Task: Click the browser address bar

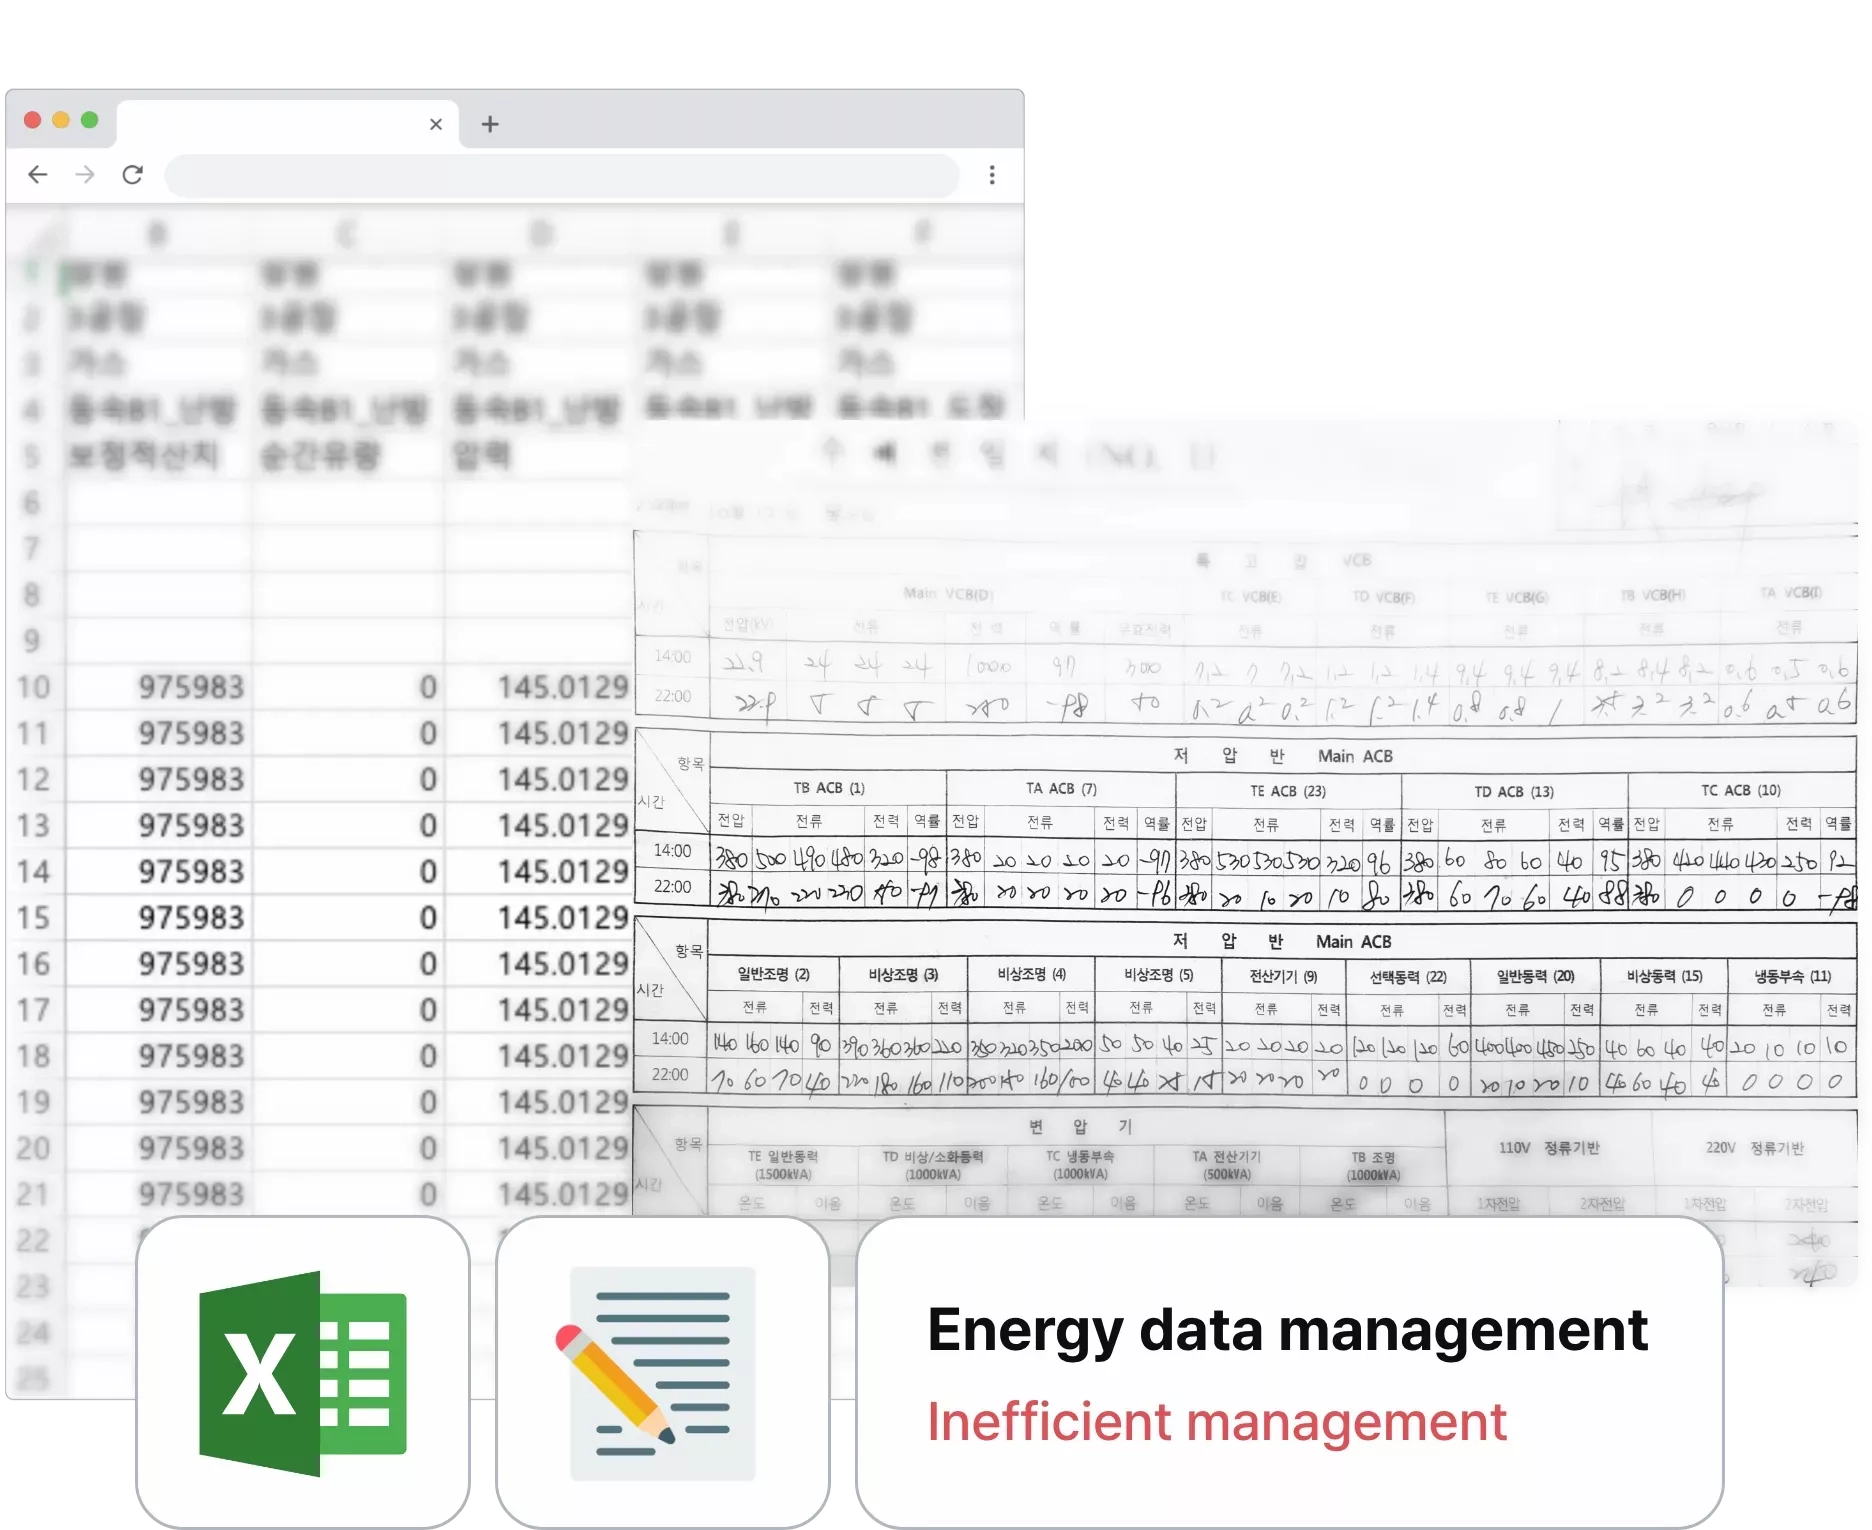Action: click(x=560, y=176)
